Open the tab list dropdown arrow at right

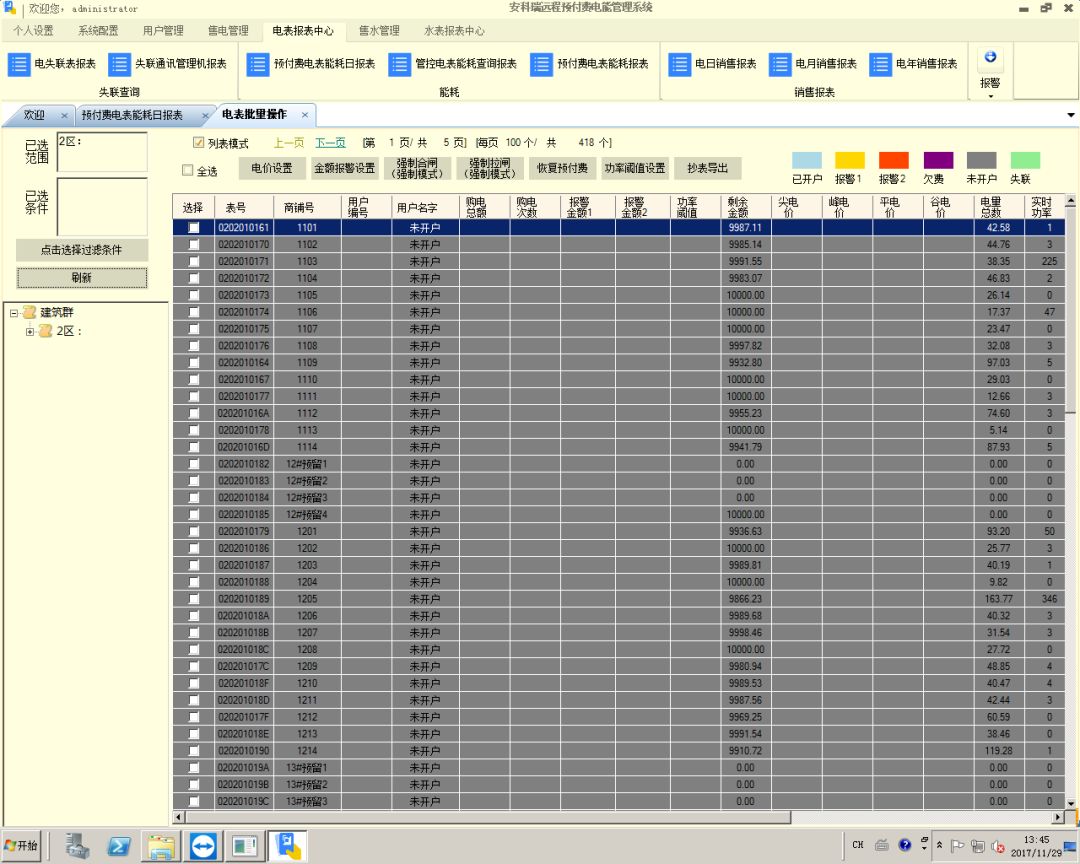[x=1071, y=115]
